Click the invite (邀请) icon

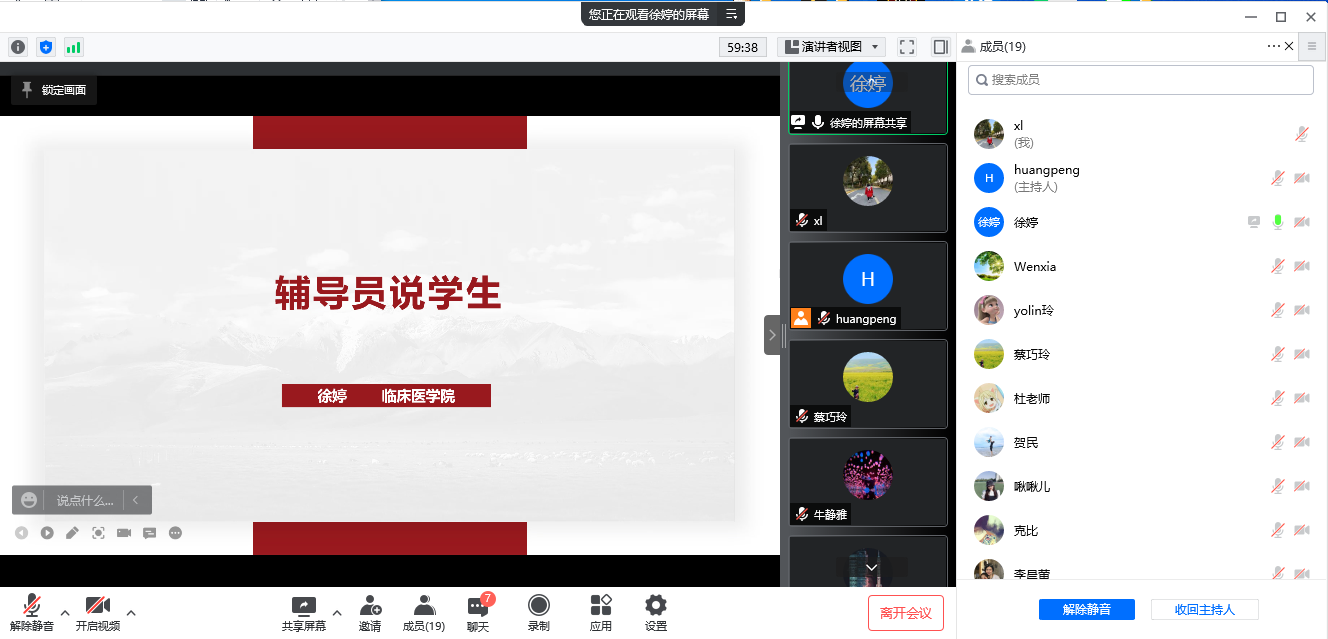[x=370, y=612]
